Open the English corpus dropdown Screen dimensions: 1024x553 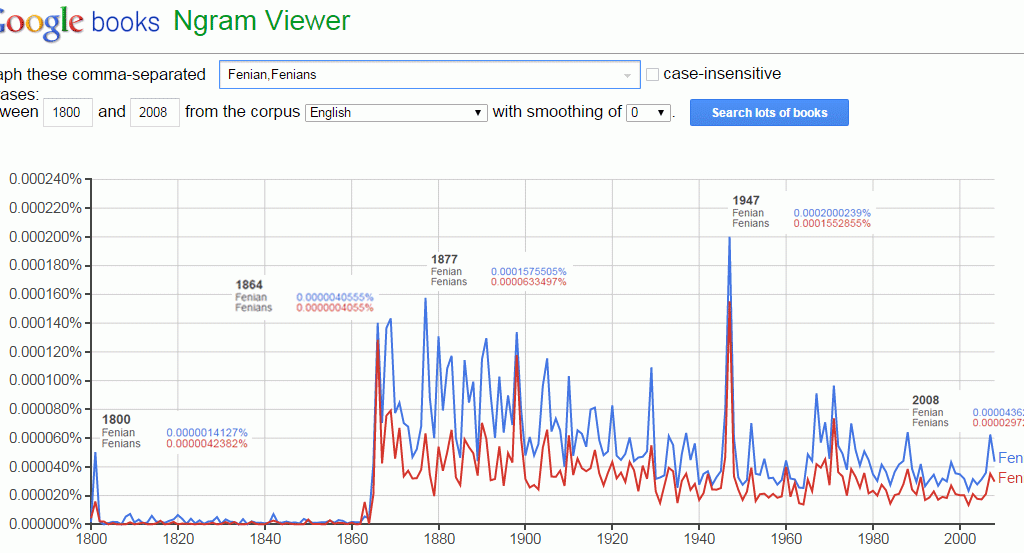click(x=395, y=113)
